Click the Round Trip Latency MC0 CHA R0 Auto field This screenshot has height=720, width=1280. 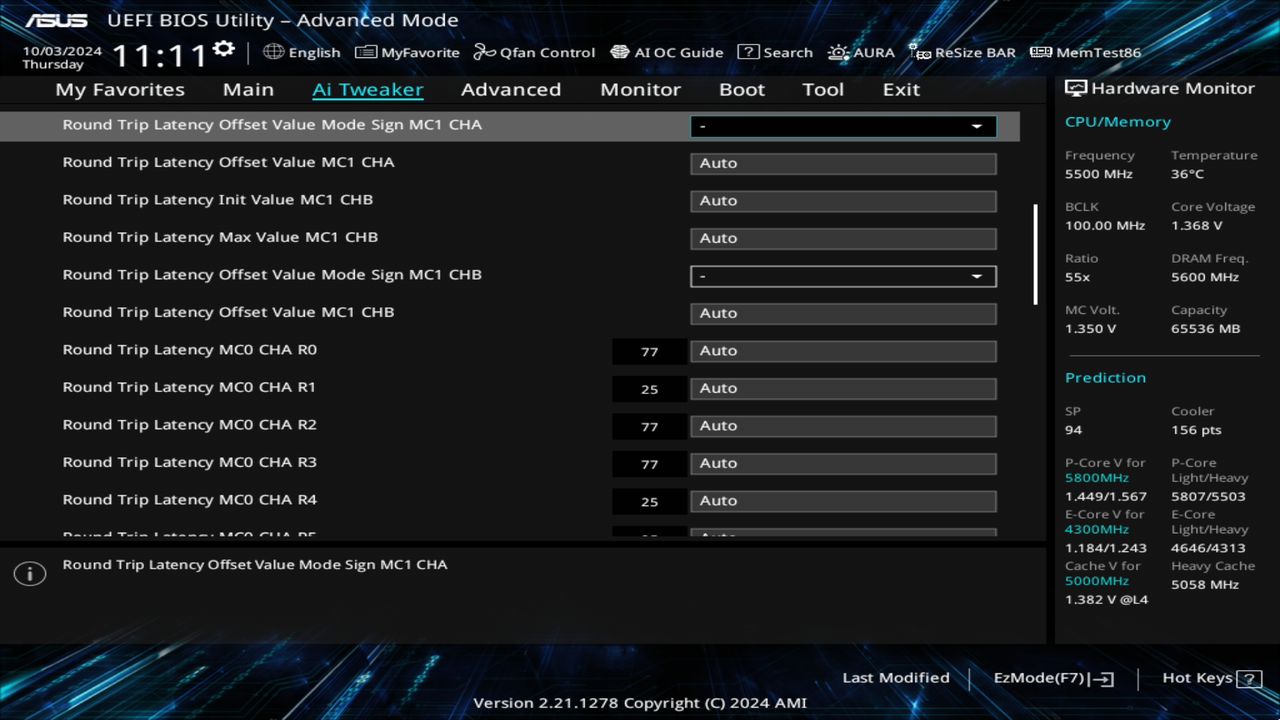pos(843,351)
